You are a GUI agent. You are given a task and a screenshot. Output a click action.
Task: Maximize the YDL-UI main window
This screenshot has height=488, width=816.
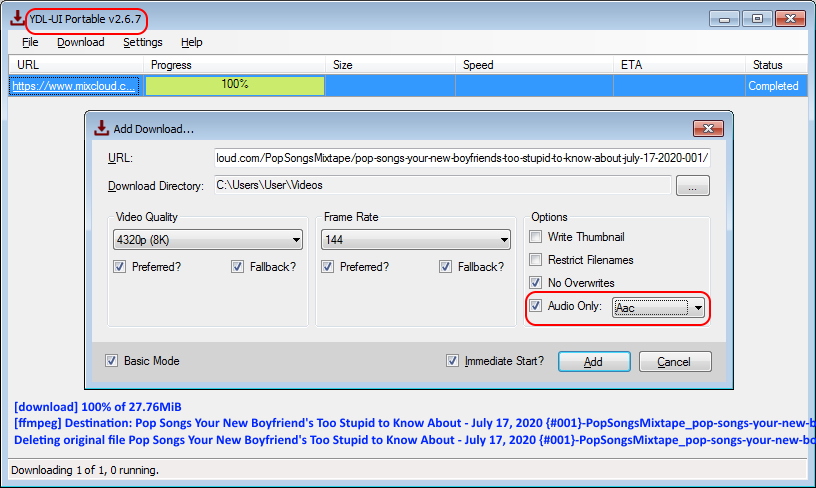pos(757,19)
